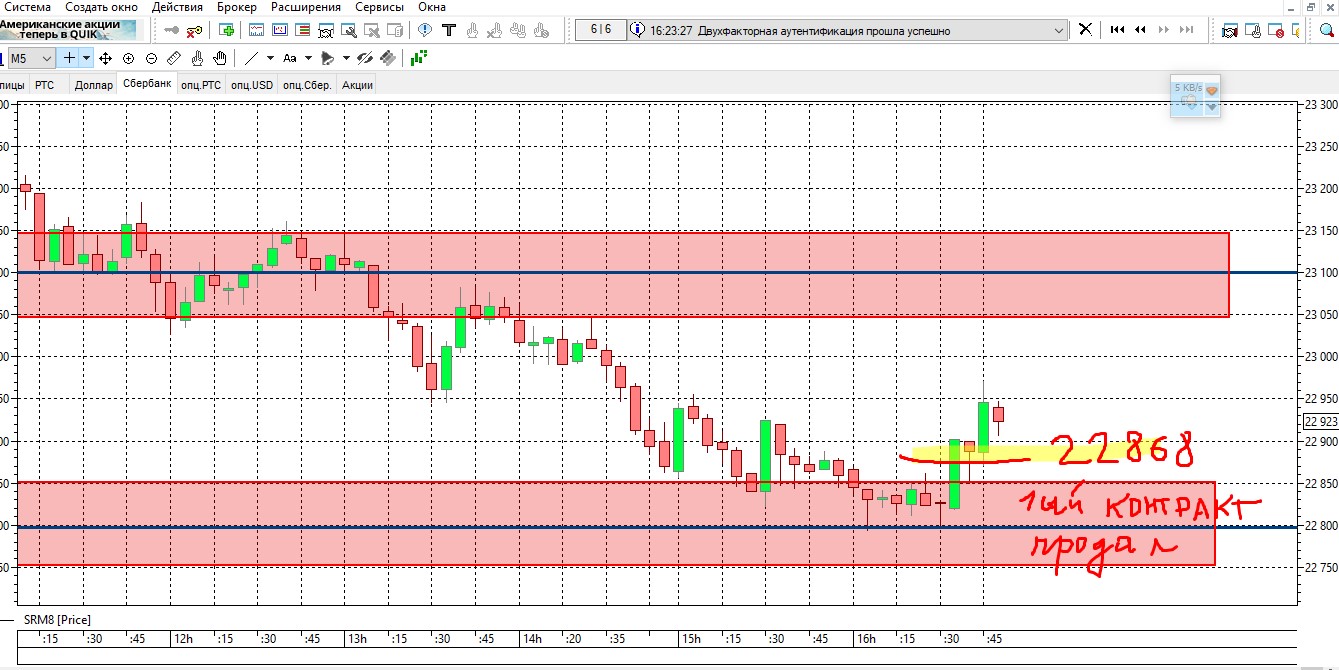Click the window with magnifier icon
1339x670 pixels.
coord(348,31)
